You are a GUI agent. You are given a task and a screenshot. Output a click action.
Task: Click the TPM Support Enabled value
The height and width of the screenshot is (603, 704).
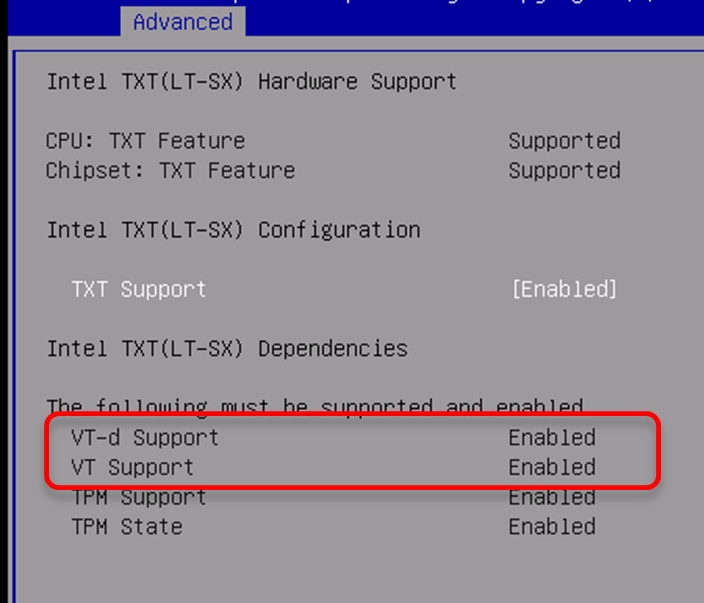(x=552, y=497)
